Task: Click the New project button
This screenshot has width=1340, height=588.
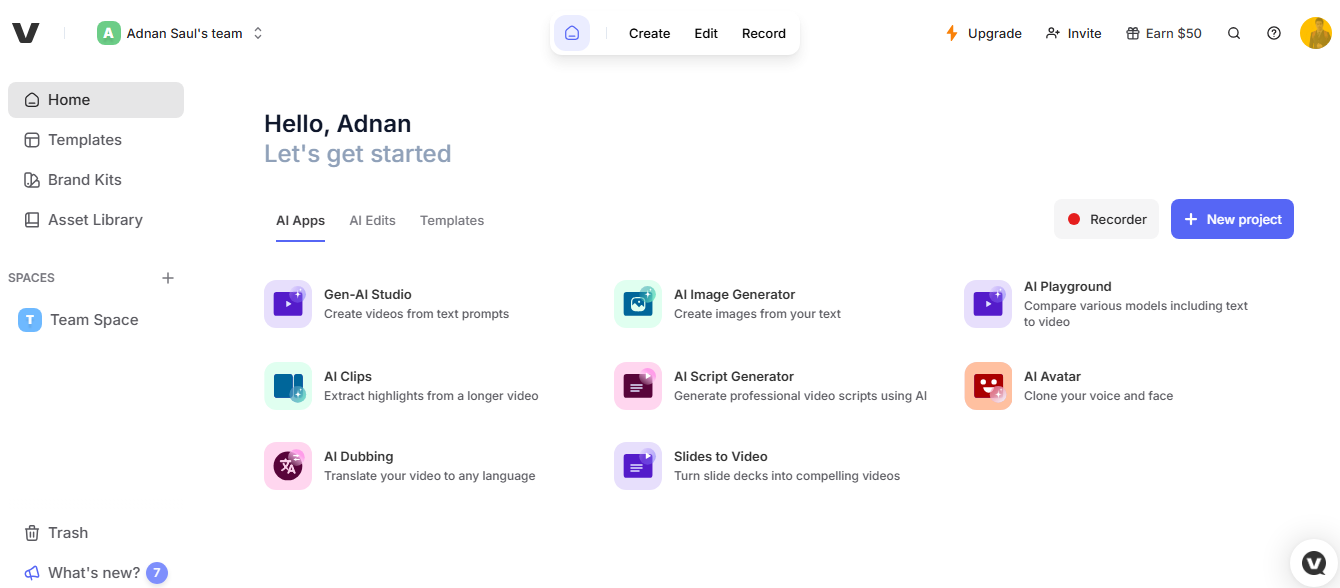Action: point(1232,219)
